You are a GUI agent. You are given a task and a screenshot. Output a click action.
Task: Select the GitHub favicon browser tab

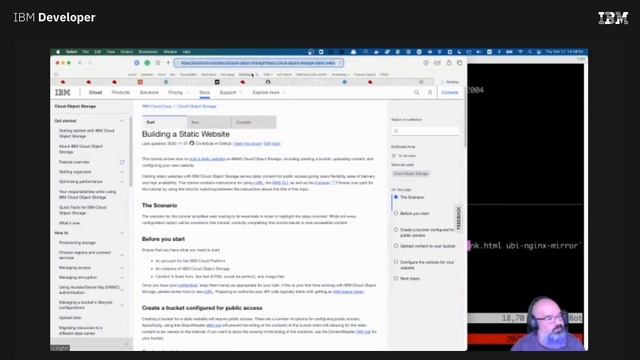point(268,82)
